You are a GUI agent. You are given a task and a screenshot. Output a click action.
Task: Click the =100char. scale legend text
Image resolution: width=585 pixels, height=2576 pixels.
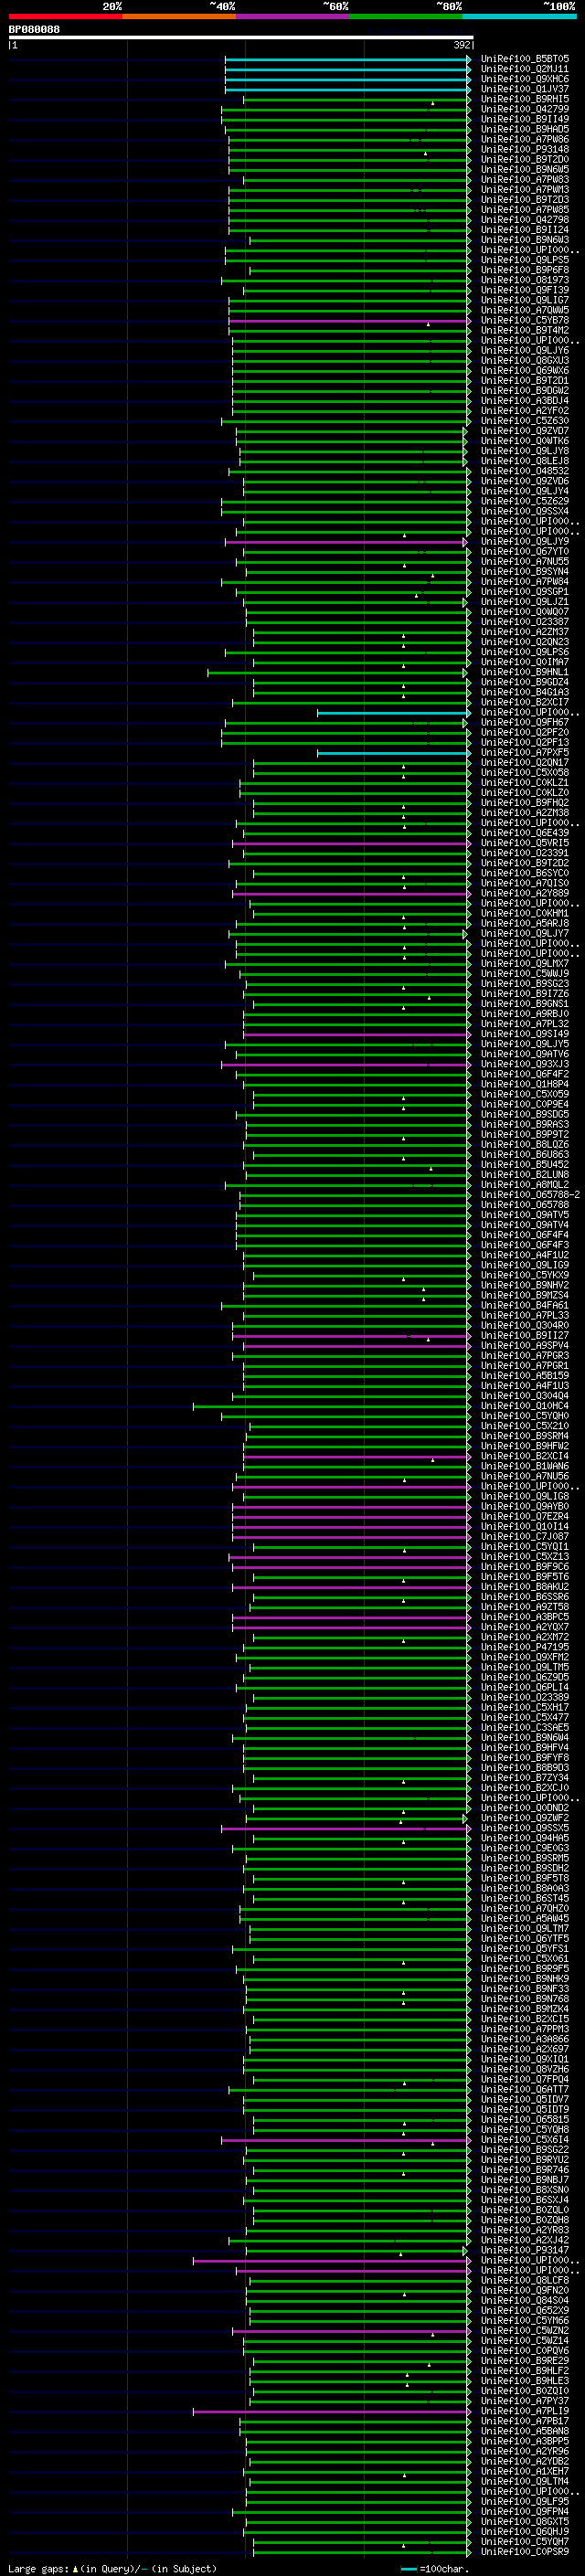click(444, 2569)
